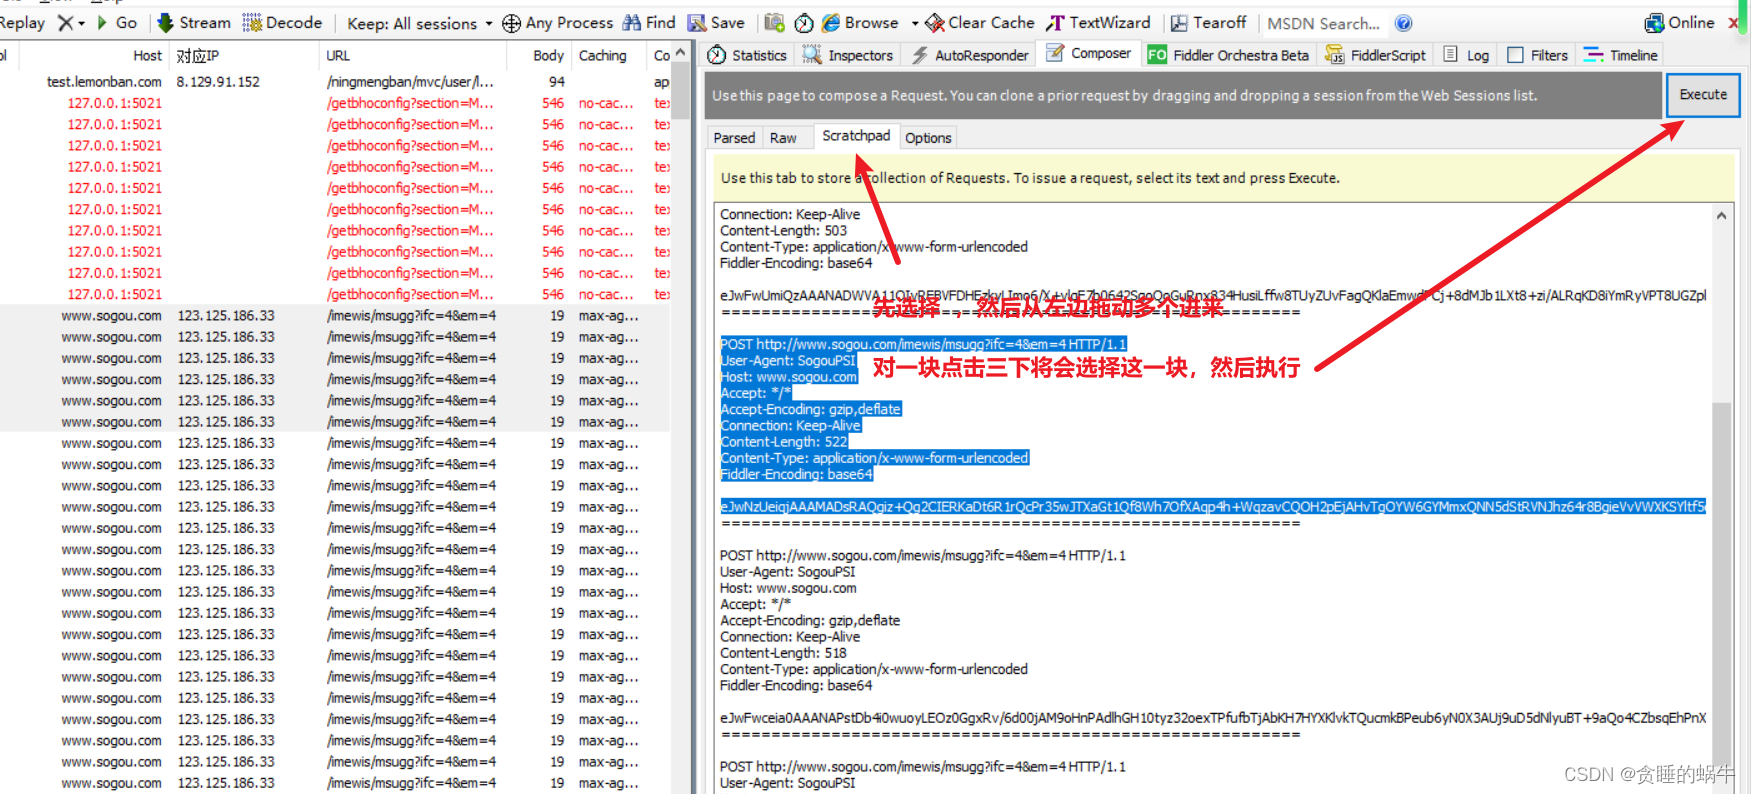The height and width of the screenshot is (794, 1751).
Task: Click the Any Process target icon
Action: [511, 23]
